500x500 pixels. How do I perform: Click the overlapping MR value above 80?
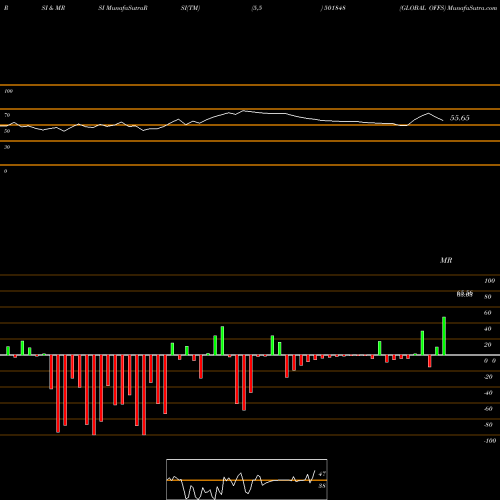pyautogui.click(x=465, y=294)
